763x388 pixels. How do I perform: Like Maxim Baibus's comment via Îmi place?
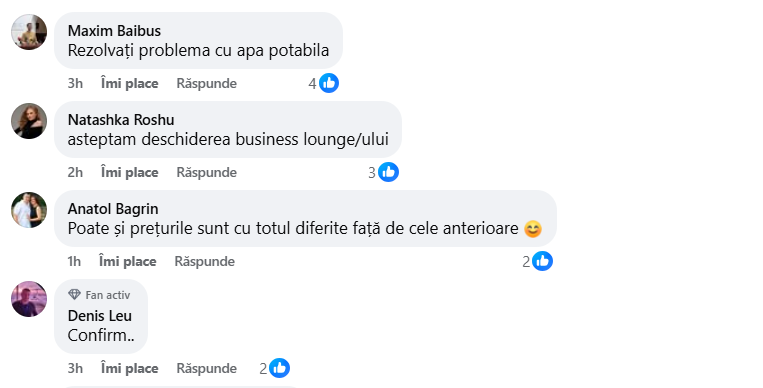(129, 84)
